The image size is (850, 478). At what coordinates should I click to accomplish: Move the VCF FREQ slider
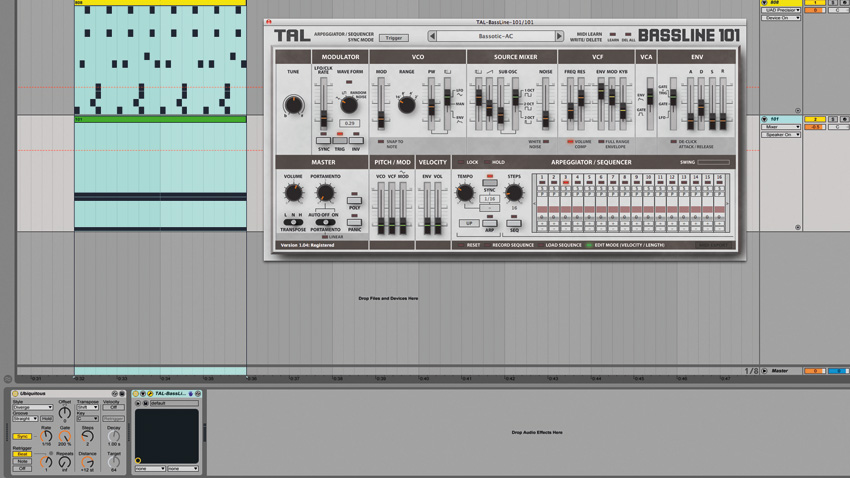pos(570,111)
